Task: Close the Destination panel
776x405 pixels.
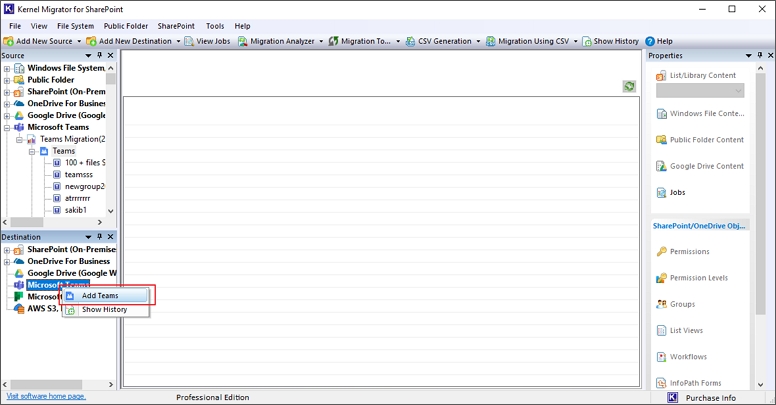Action: (110, 237)
